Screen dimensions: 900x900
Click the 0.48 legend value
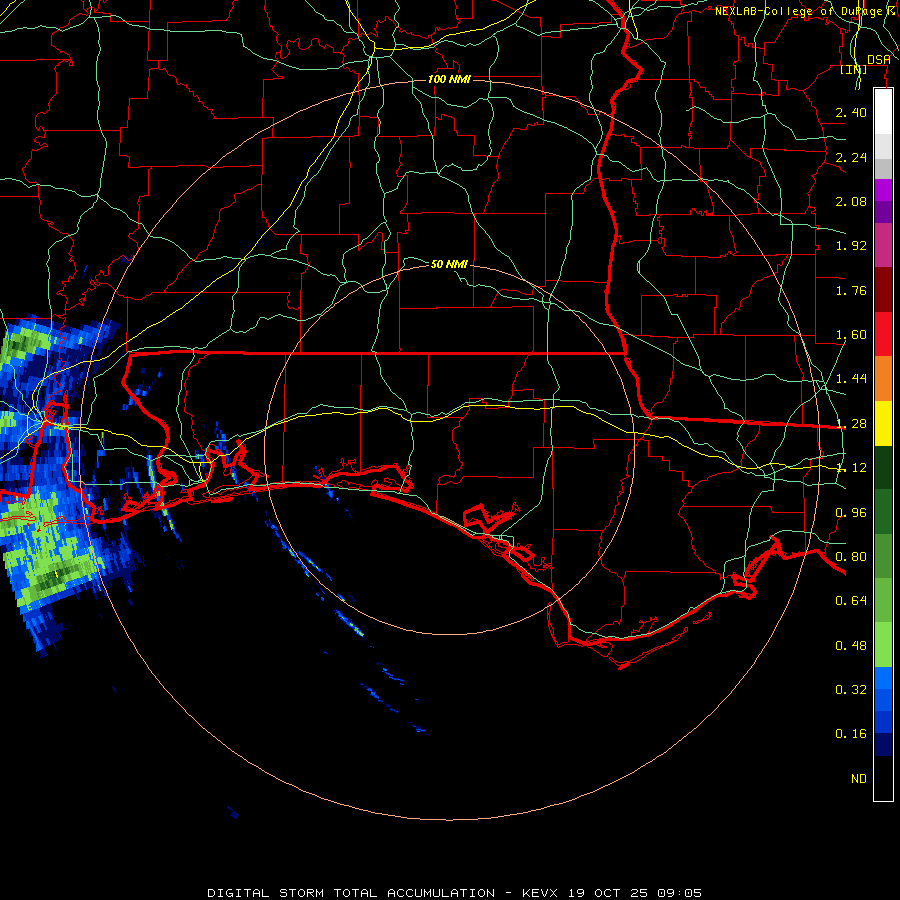851,646
